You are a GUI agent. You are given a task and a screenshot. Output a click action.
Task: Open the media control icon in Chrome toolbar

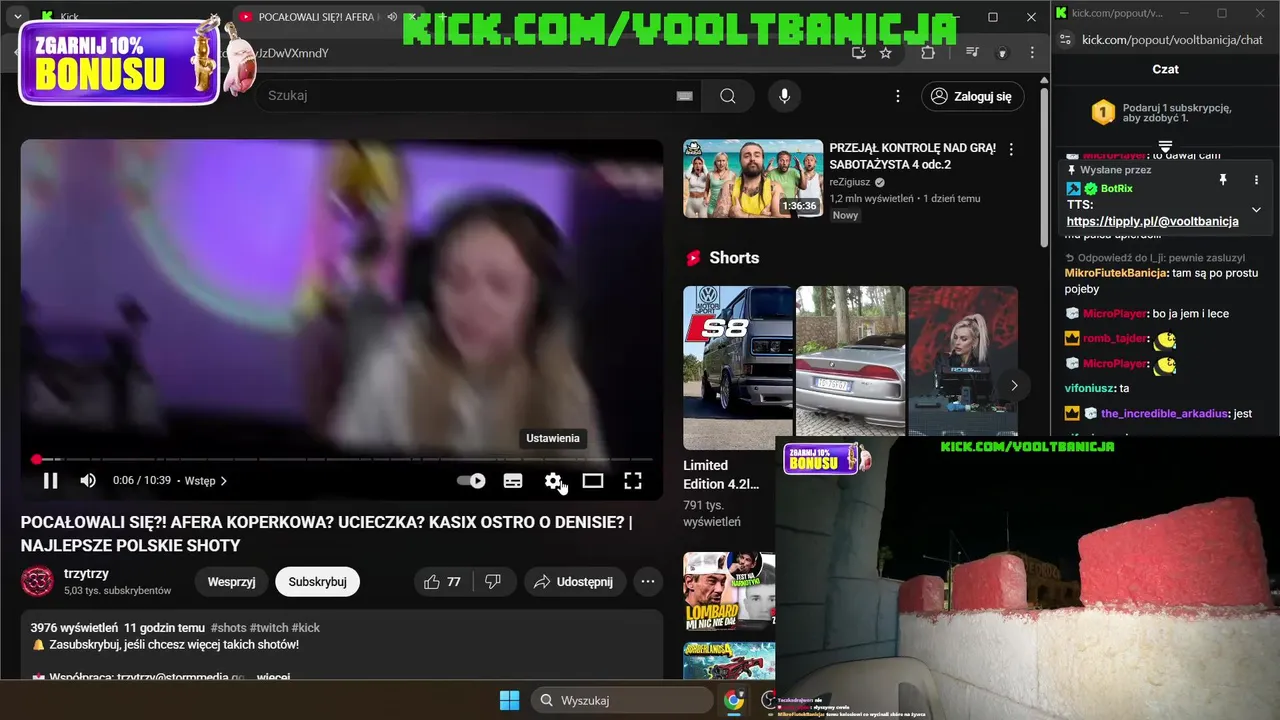[x=972, y=53]
